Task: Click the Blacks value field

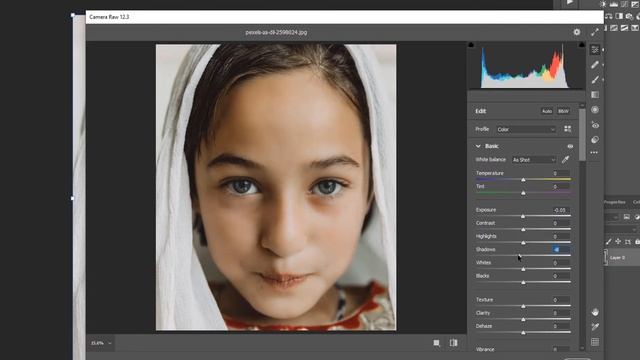Action: 560,276
